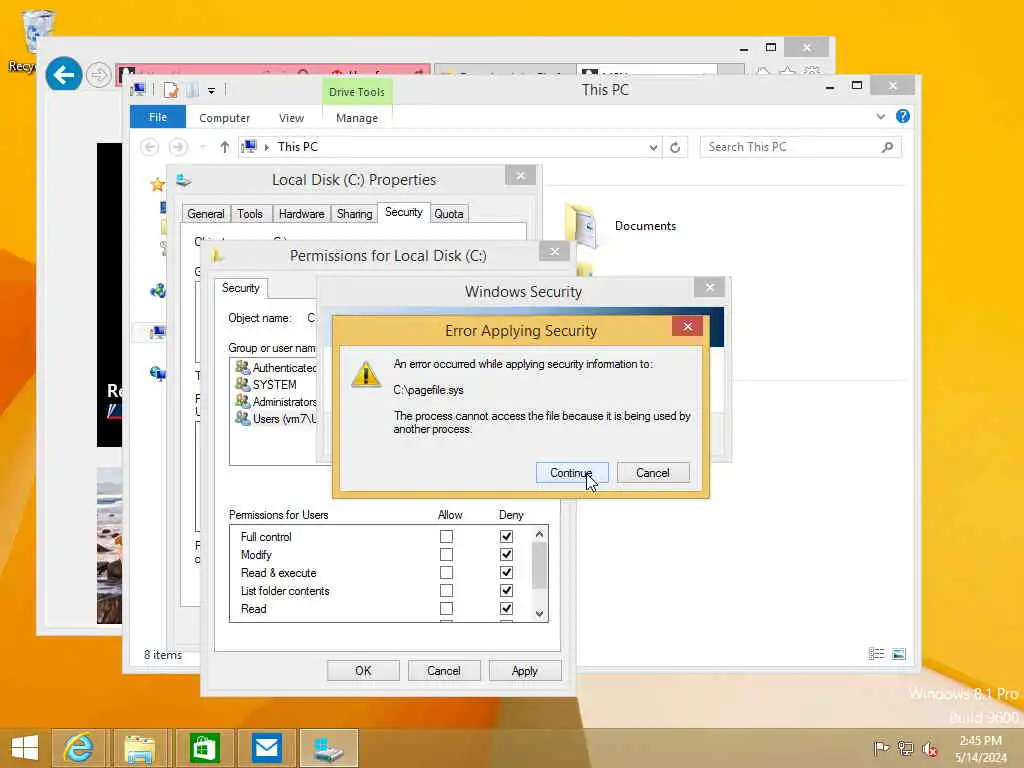
Task: Open Windows Store from taskbar
Action: tap(204, 748)
